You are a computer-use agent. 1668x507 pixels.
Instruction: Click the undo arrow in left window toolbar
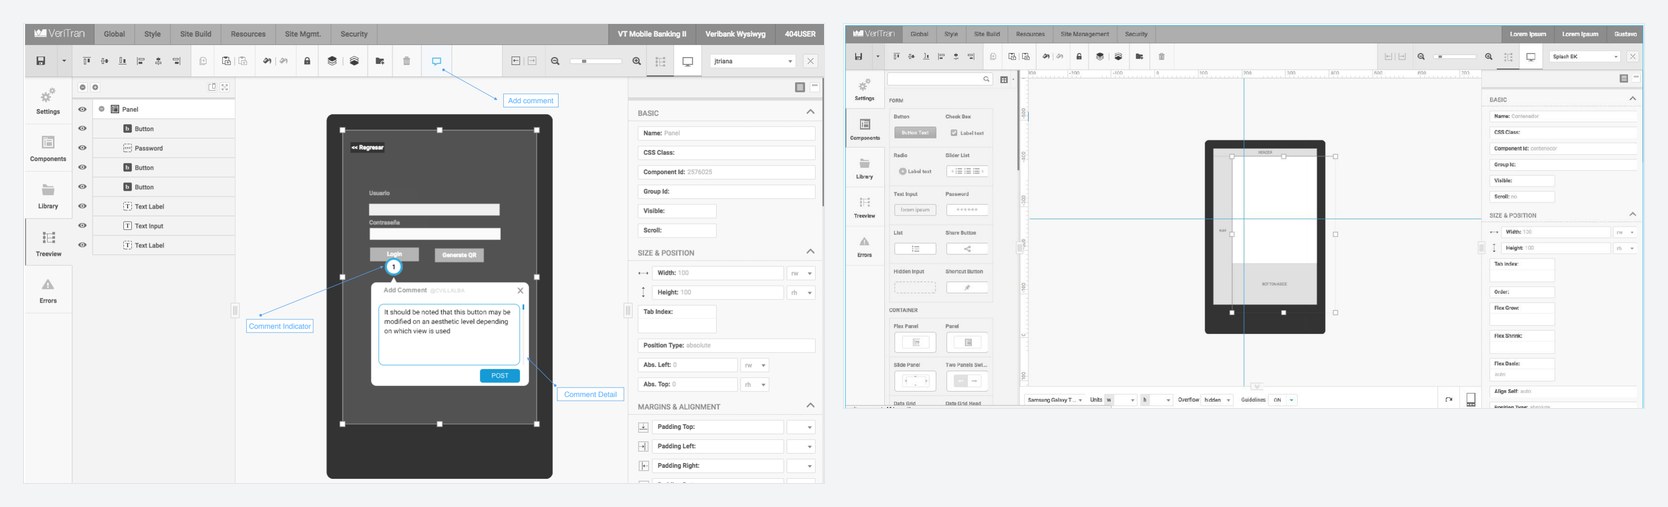(x=267, y=61)
